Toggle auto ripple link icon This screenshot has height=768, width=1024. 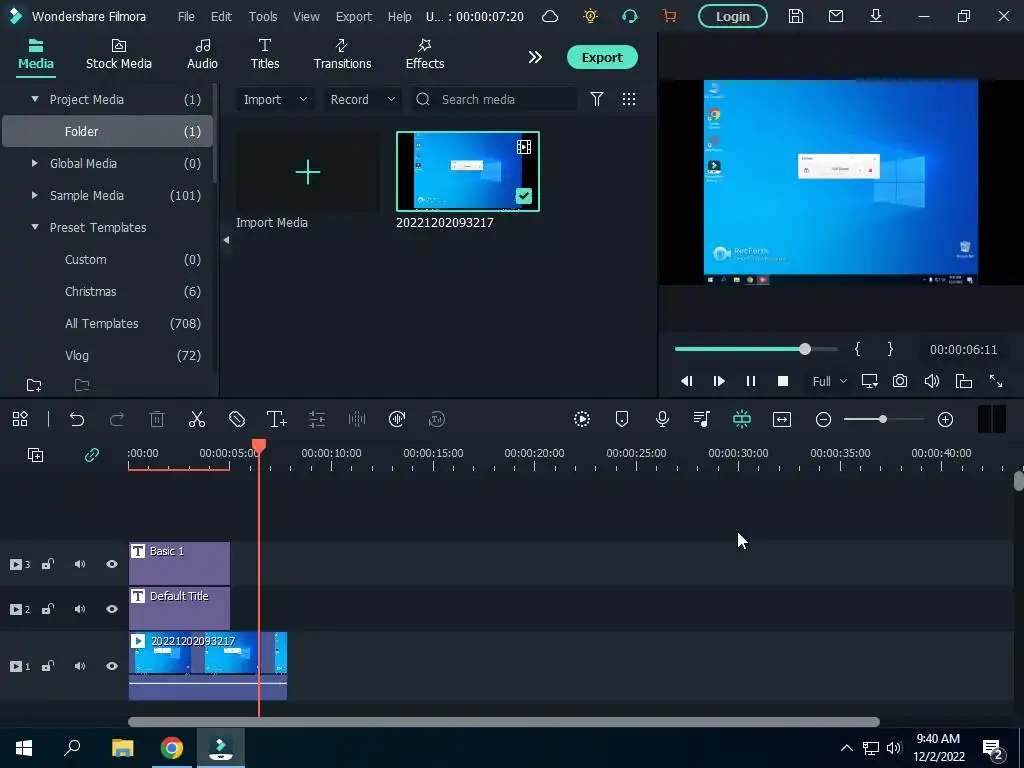(x=91, y=455)
